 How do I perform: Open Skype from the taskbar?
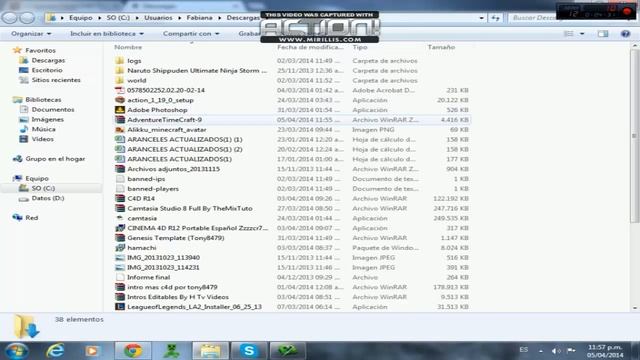click(249, 351)
